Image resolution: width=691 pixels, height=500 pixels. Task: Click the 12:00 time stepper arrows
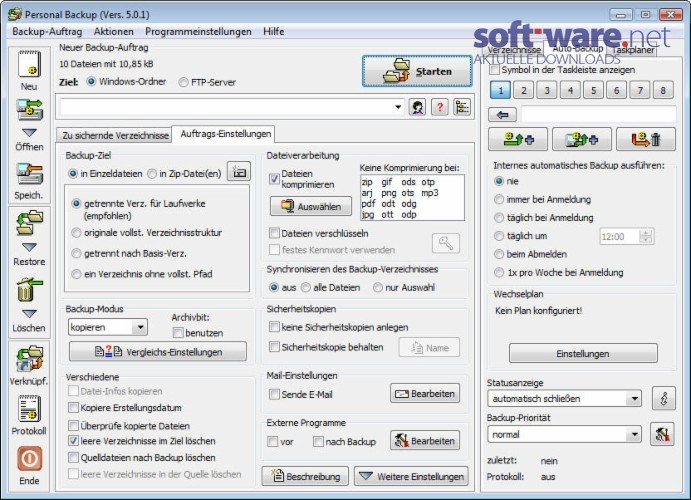pyautogui.click(x=646, y=237)
